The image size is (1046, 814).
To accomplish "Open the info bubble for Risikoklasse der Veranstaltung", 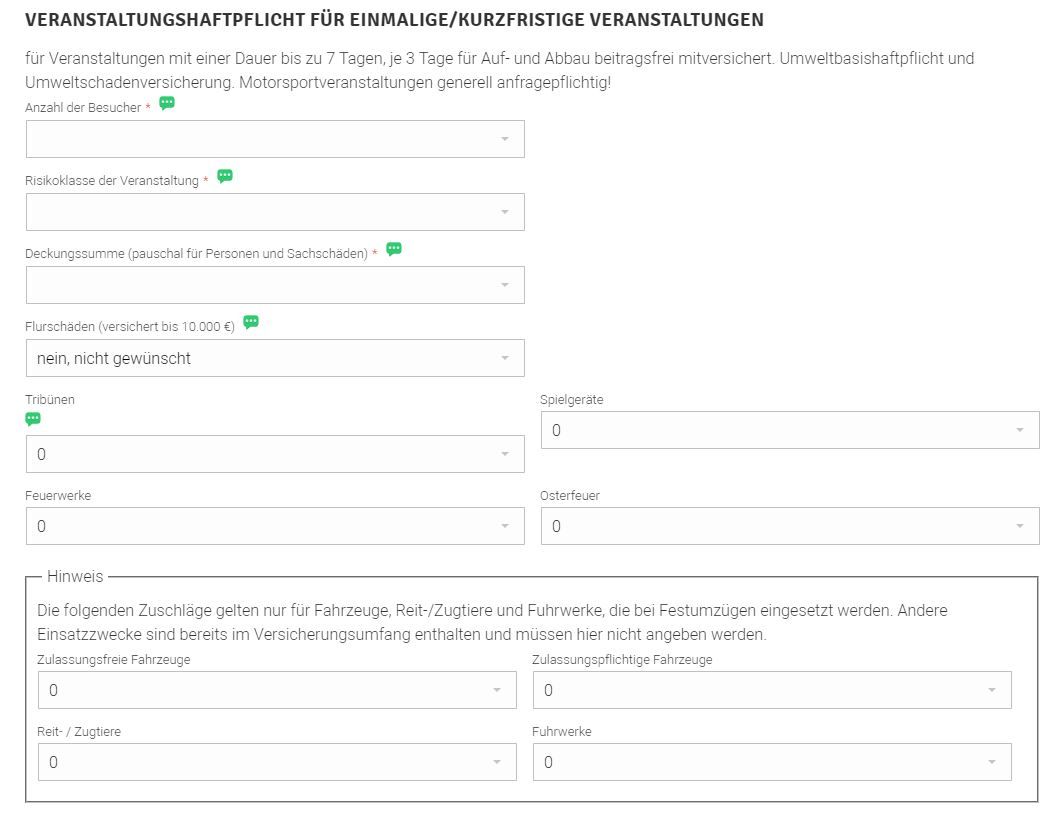I will (225, 176).
